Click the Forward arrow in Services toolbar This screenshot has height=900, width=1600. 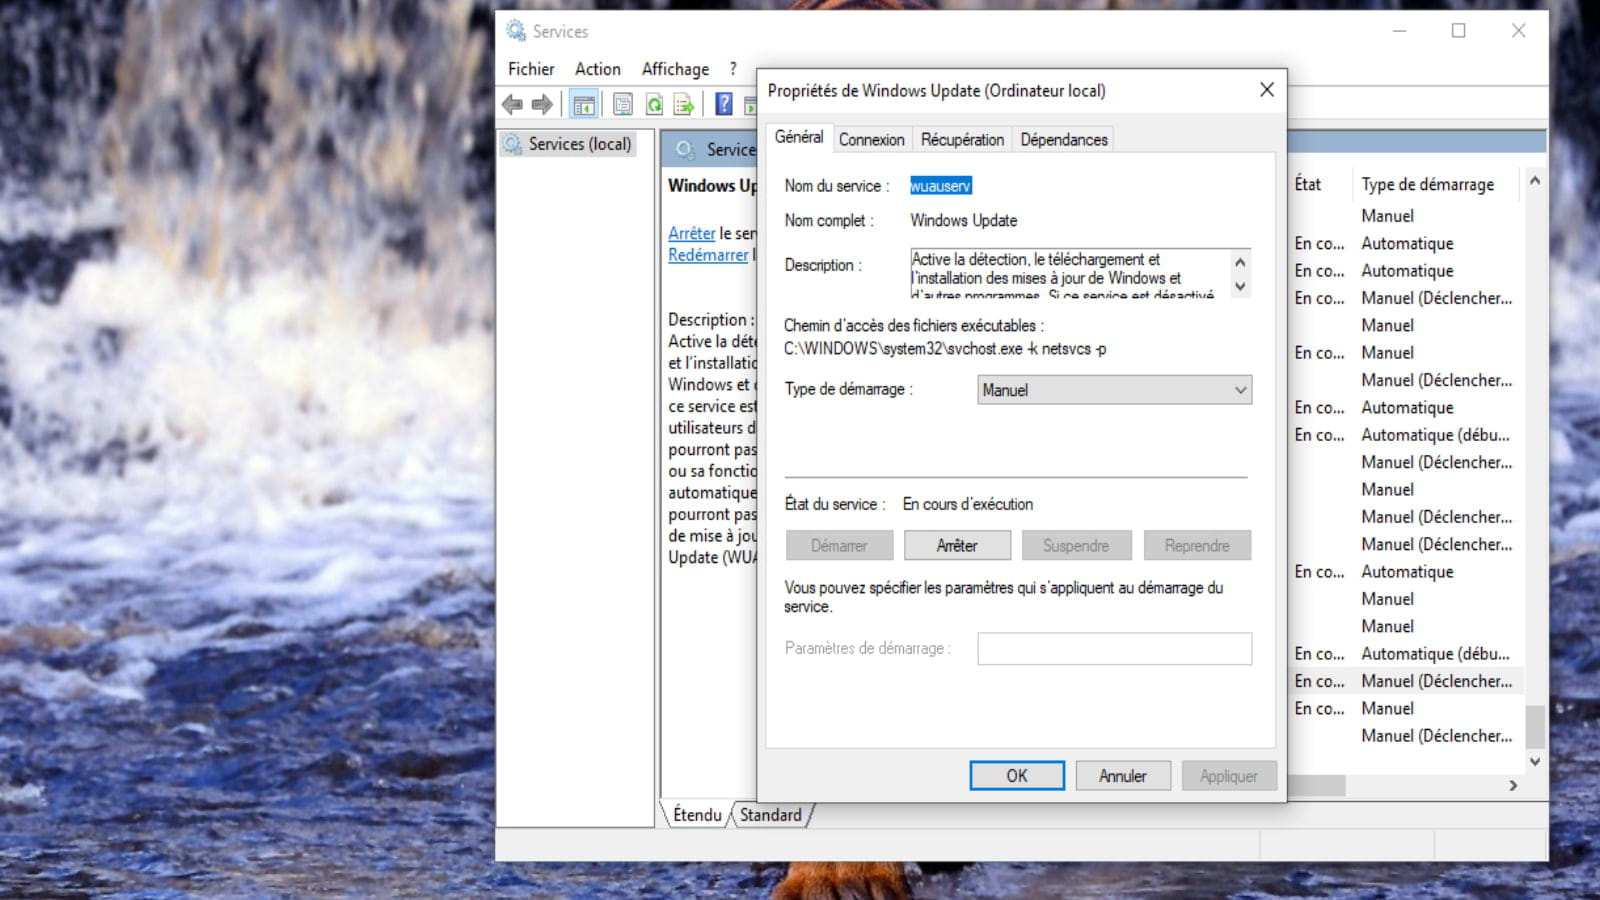pos(542,104)
